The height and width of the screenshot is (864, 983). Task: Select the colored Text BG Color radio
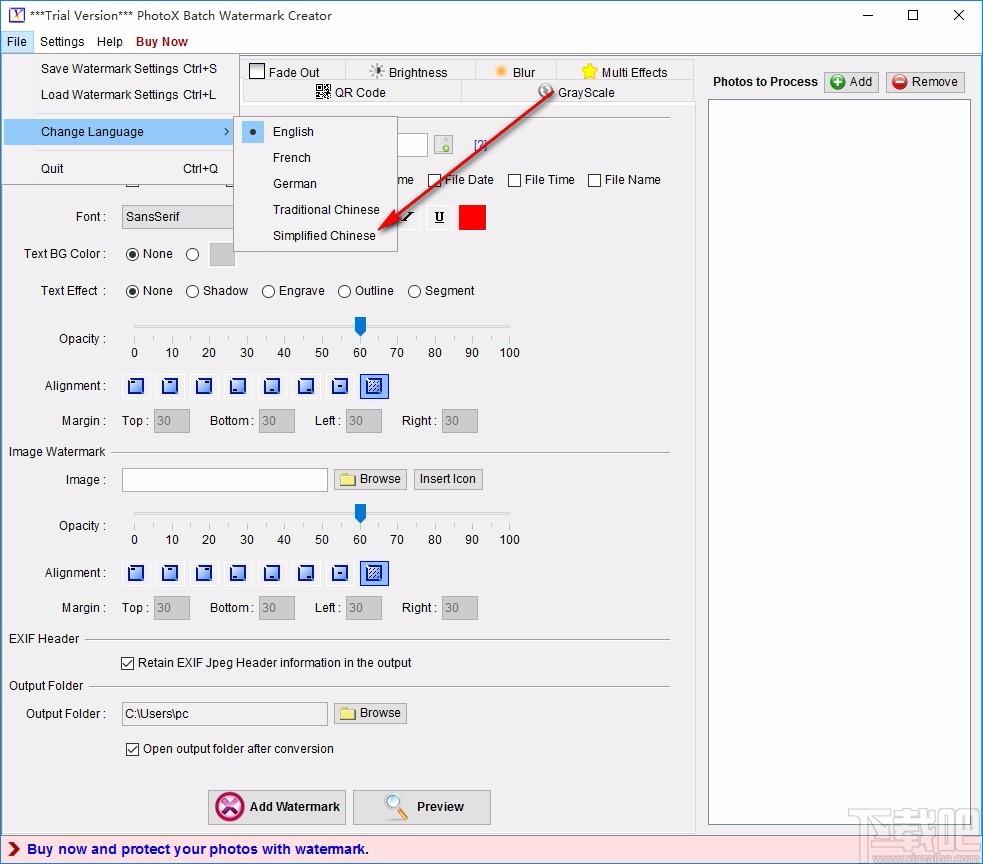192,255
